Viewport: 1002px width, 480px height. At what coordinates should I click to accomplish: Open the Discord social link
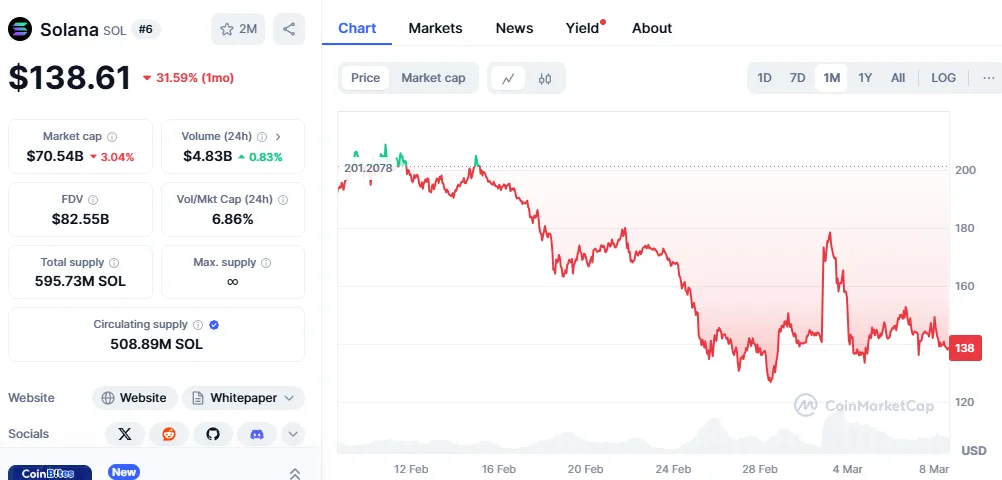pyautogui.click(x=256, y=434)
